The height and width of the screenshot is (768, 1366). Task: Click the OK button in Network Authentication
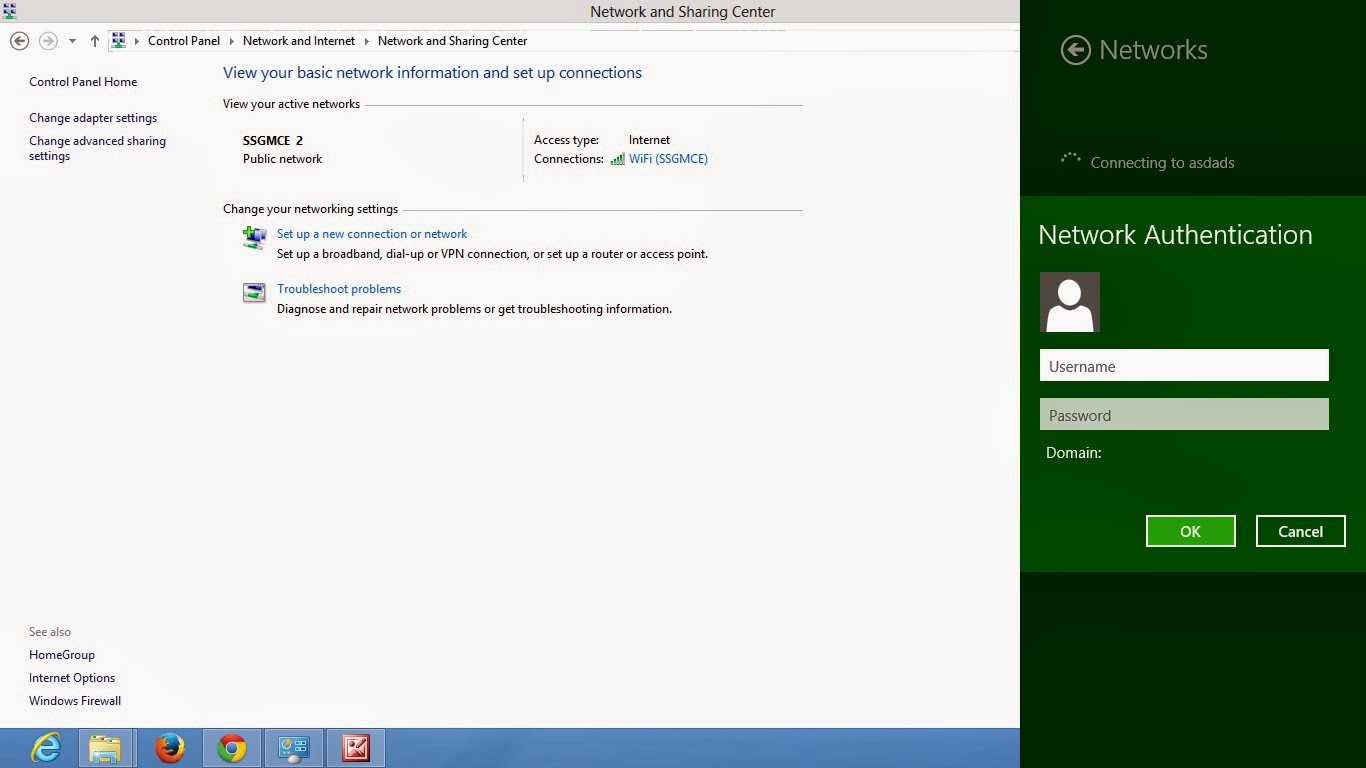1190,531
